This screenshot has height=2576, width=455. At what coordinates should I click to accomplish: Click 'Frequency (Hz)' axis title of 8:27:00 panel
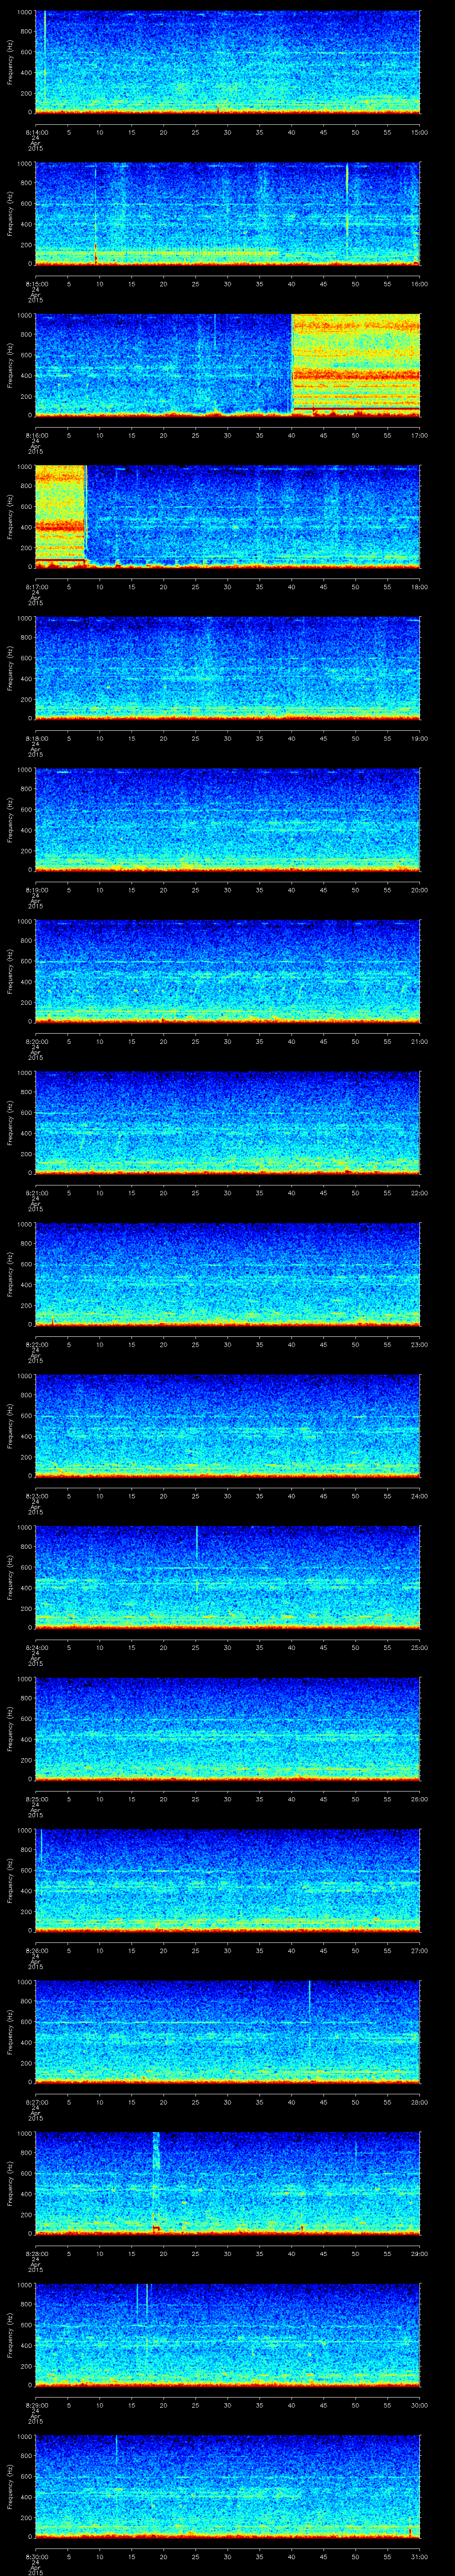click(10, 2032)
